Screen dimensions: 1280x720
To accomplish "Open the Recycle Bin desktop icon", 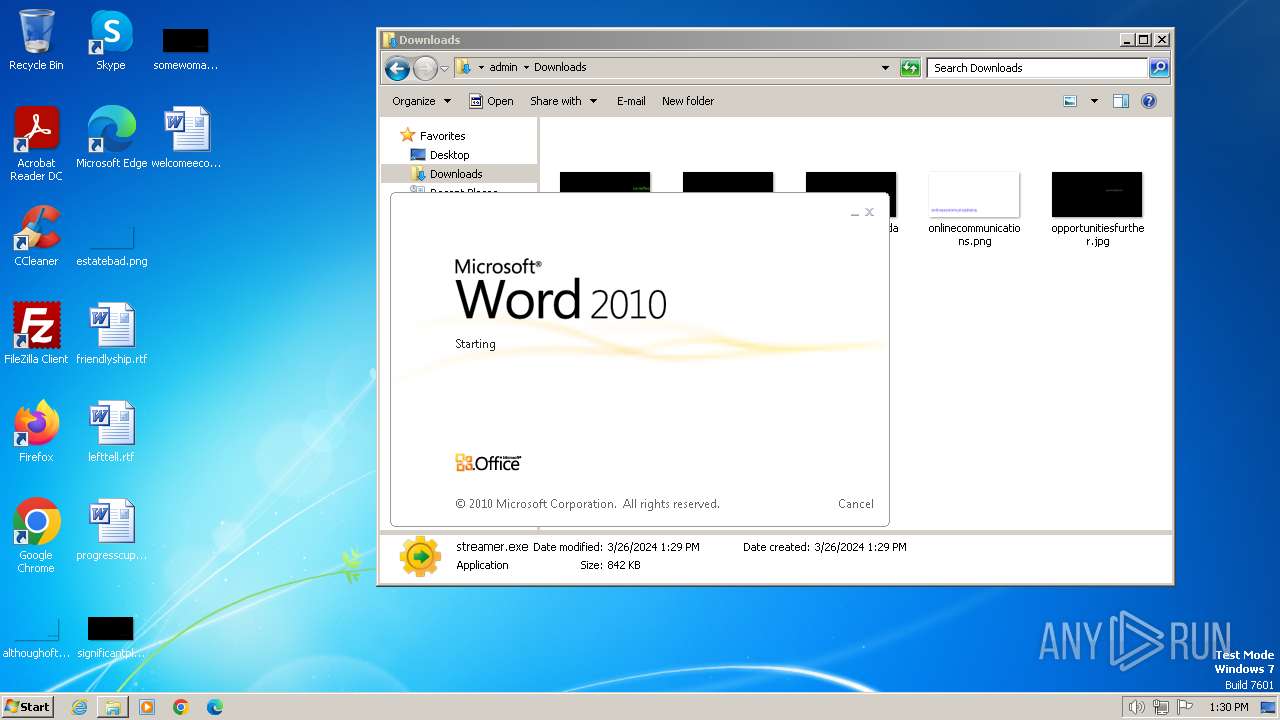I will pos(36,40).
